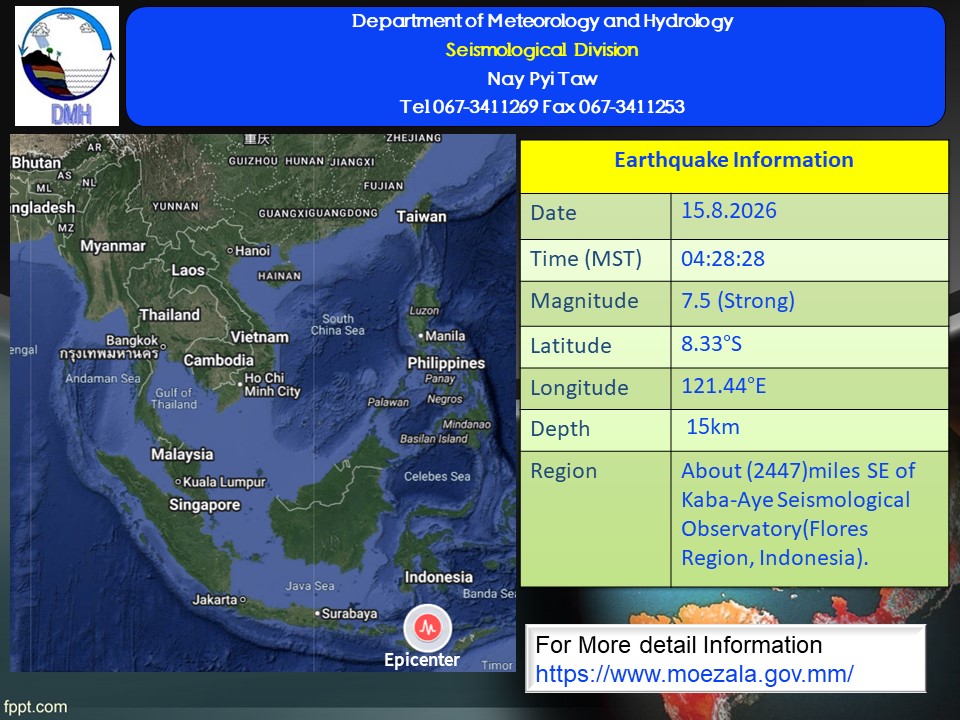Select the time value 04:28:28
Viewport: 960px width, 720px height.
tap(722, 259)
